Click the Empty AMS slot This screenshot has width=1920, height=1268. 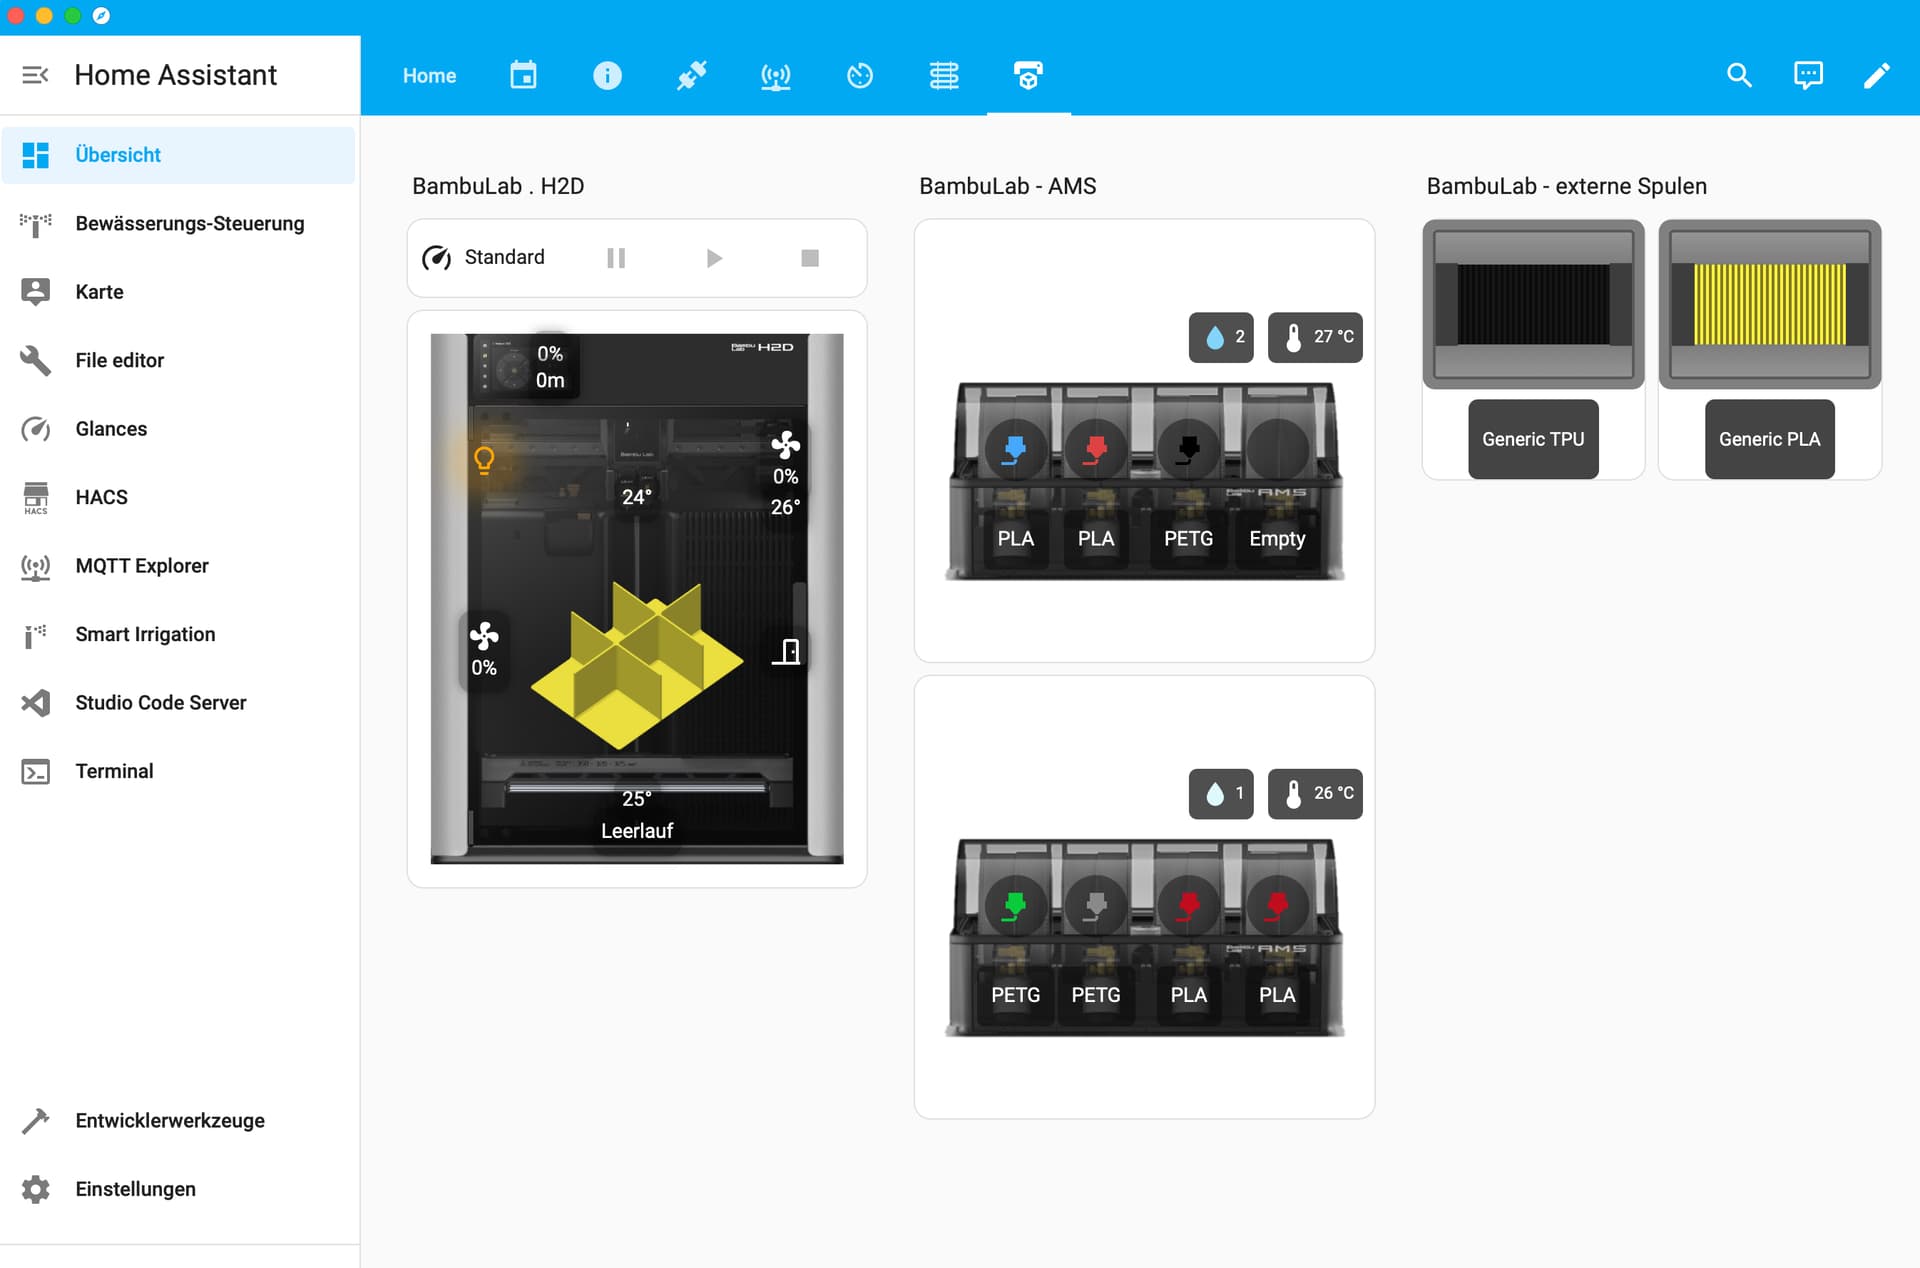coord(1277,538)
